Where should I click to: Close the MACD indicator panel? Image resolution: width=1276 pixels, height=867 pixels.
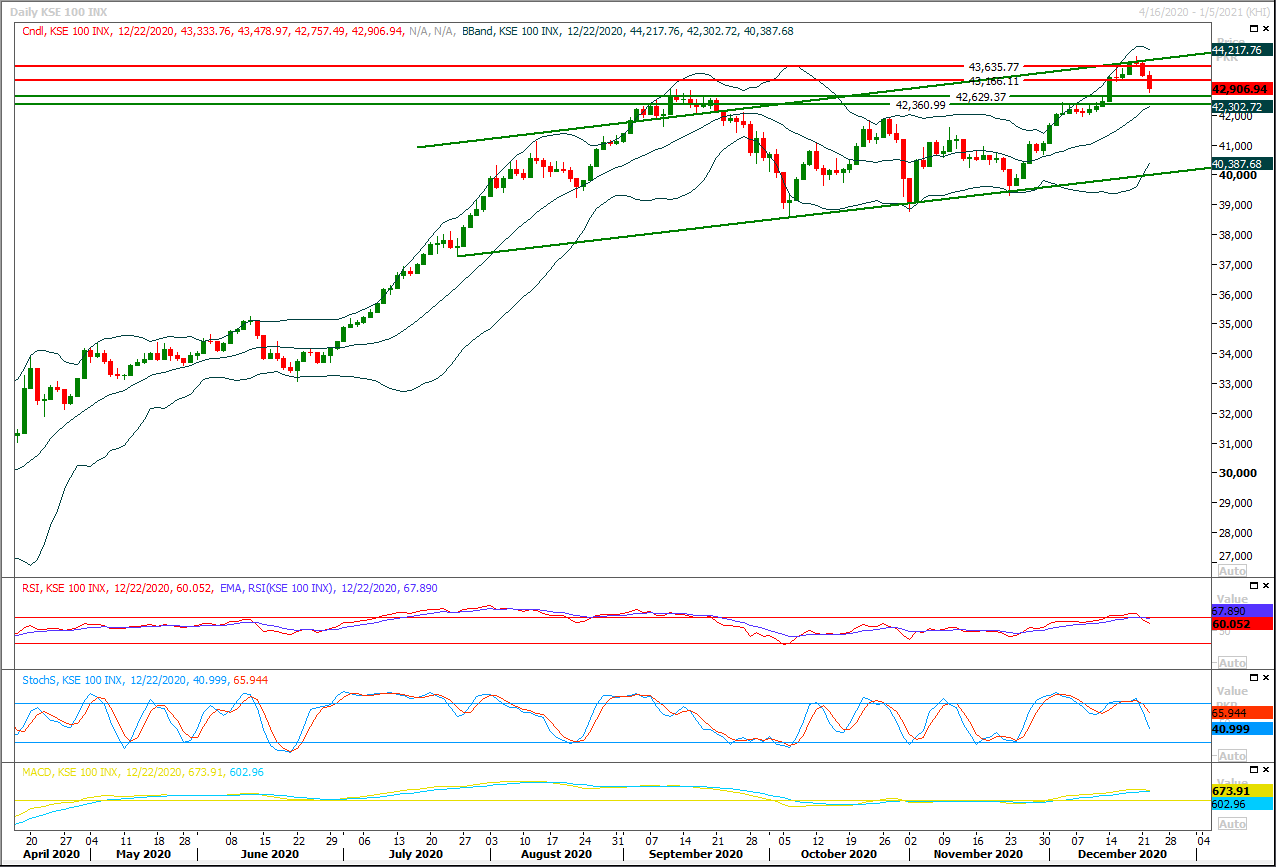(x=1265, y=772)
